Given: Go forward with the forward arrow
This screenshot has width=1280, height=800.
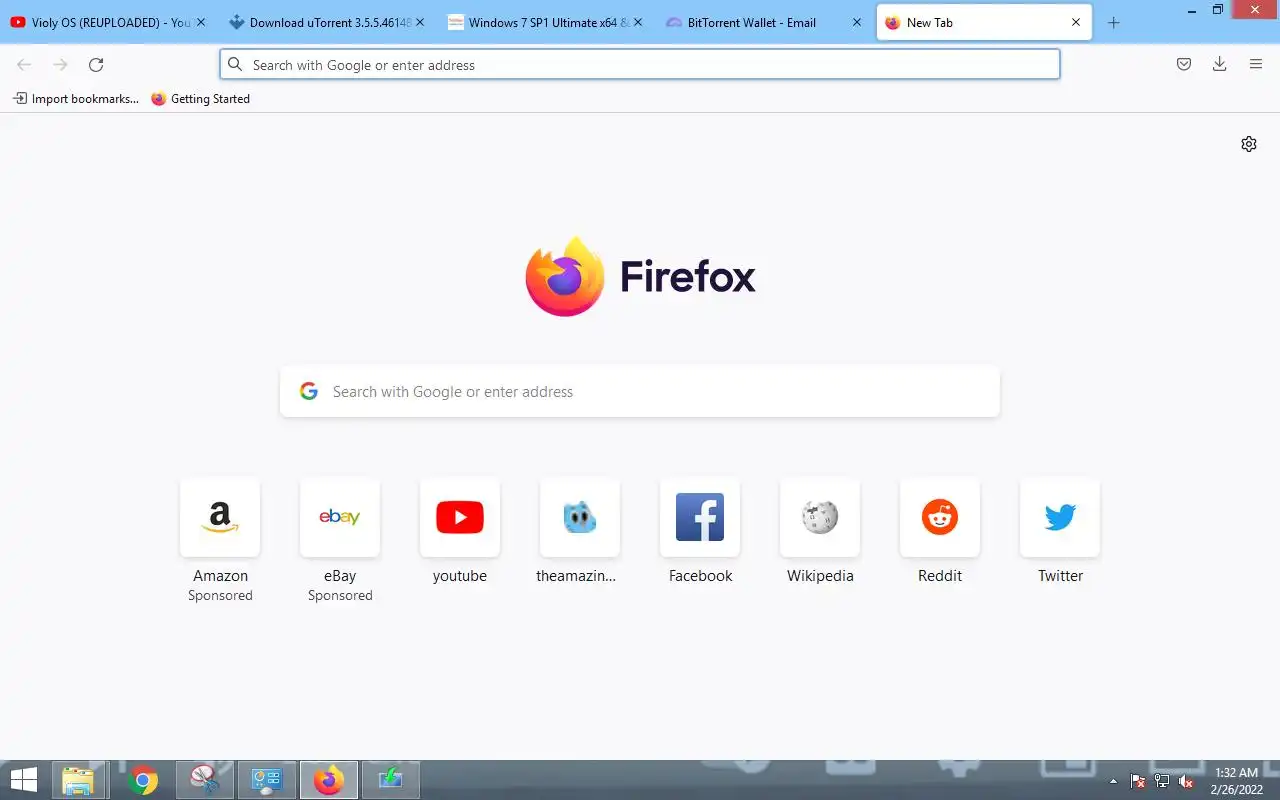Looking at the screenshot, I should coord(60,65).
